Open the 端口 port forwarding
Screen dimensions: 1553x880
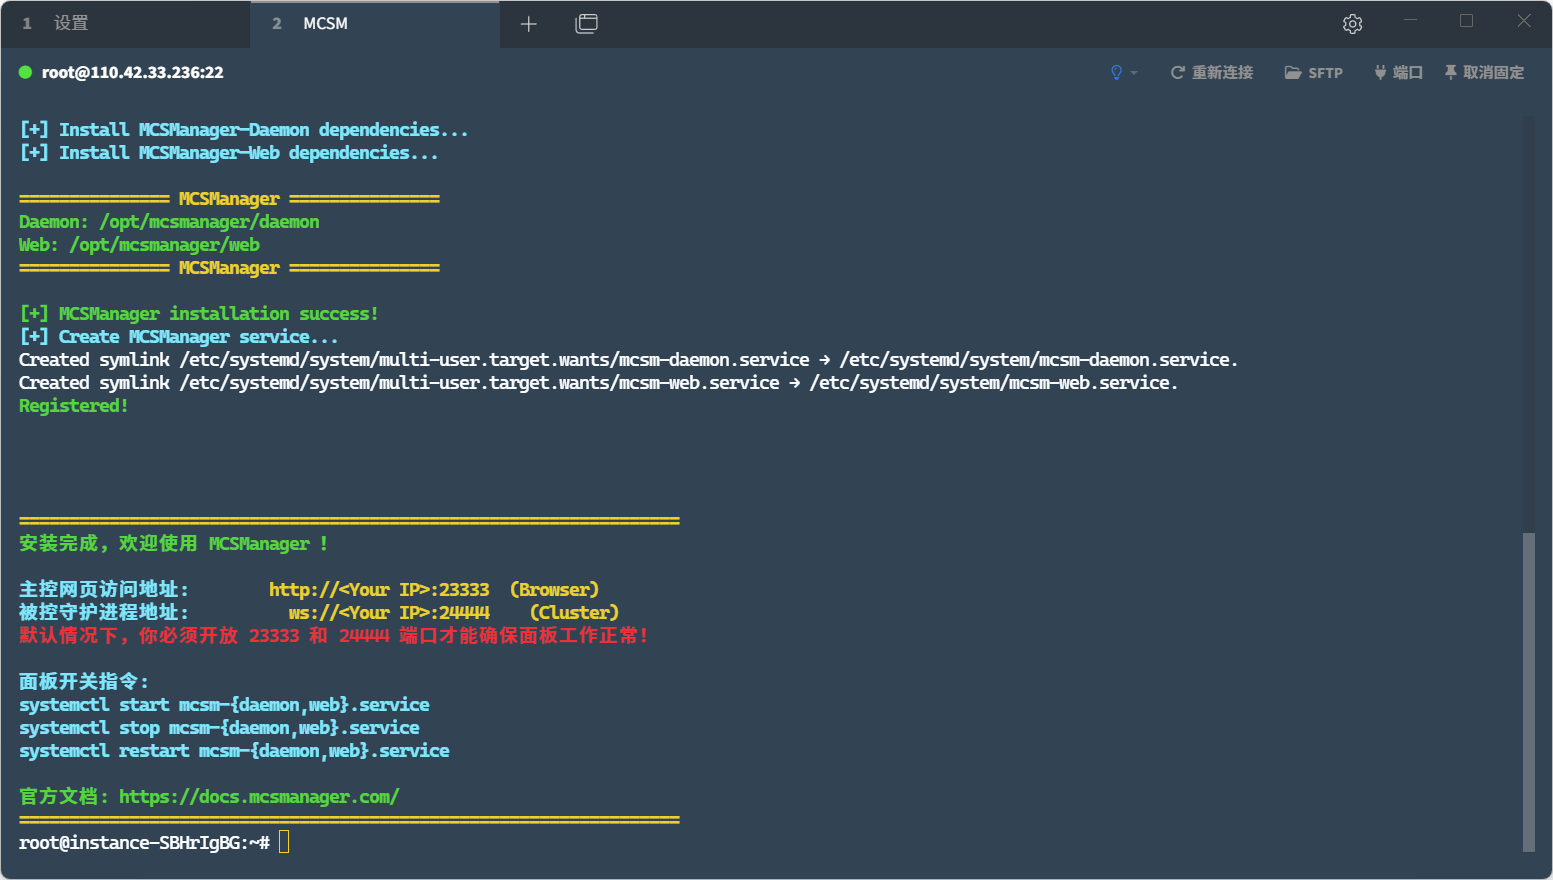point(1398,72)
